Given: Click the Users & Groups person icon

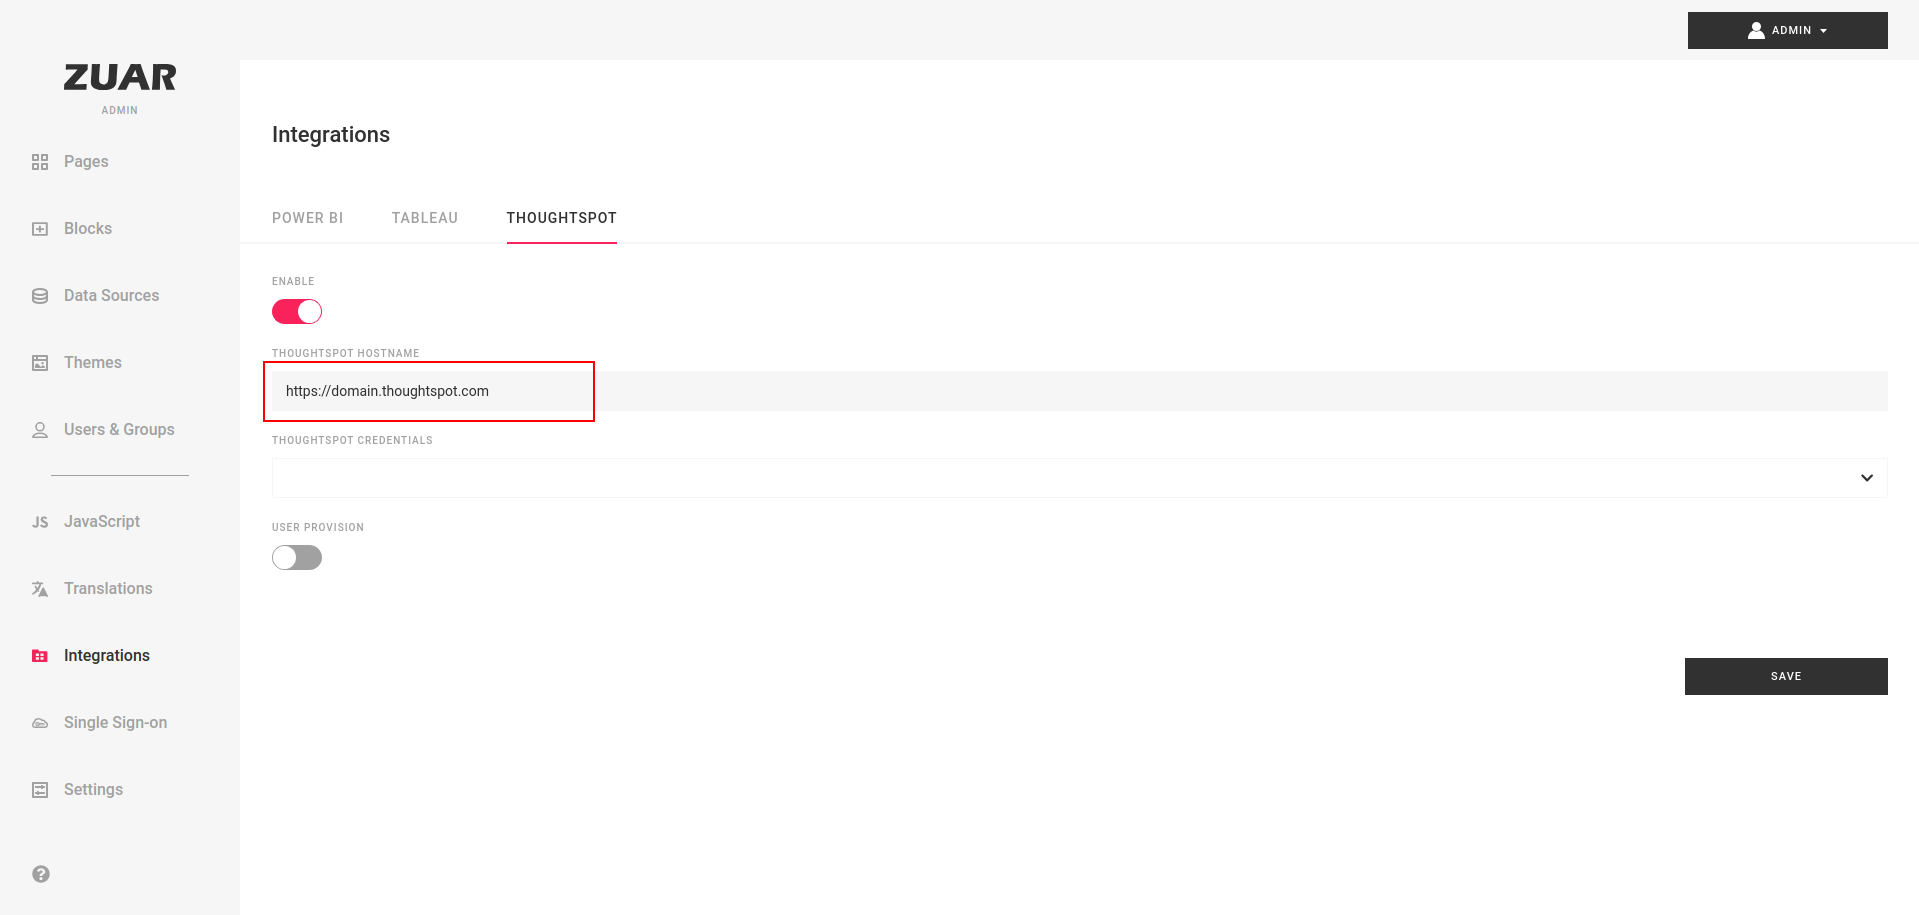Looking at the screenshot, I should 40,430.
